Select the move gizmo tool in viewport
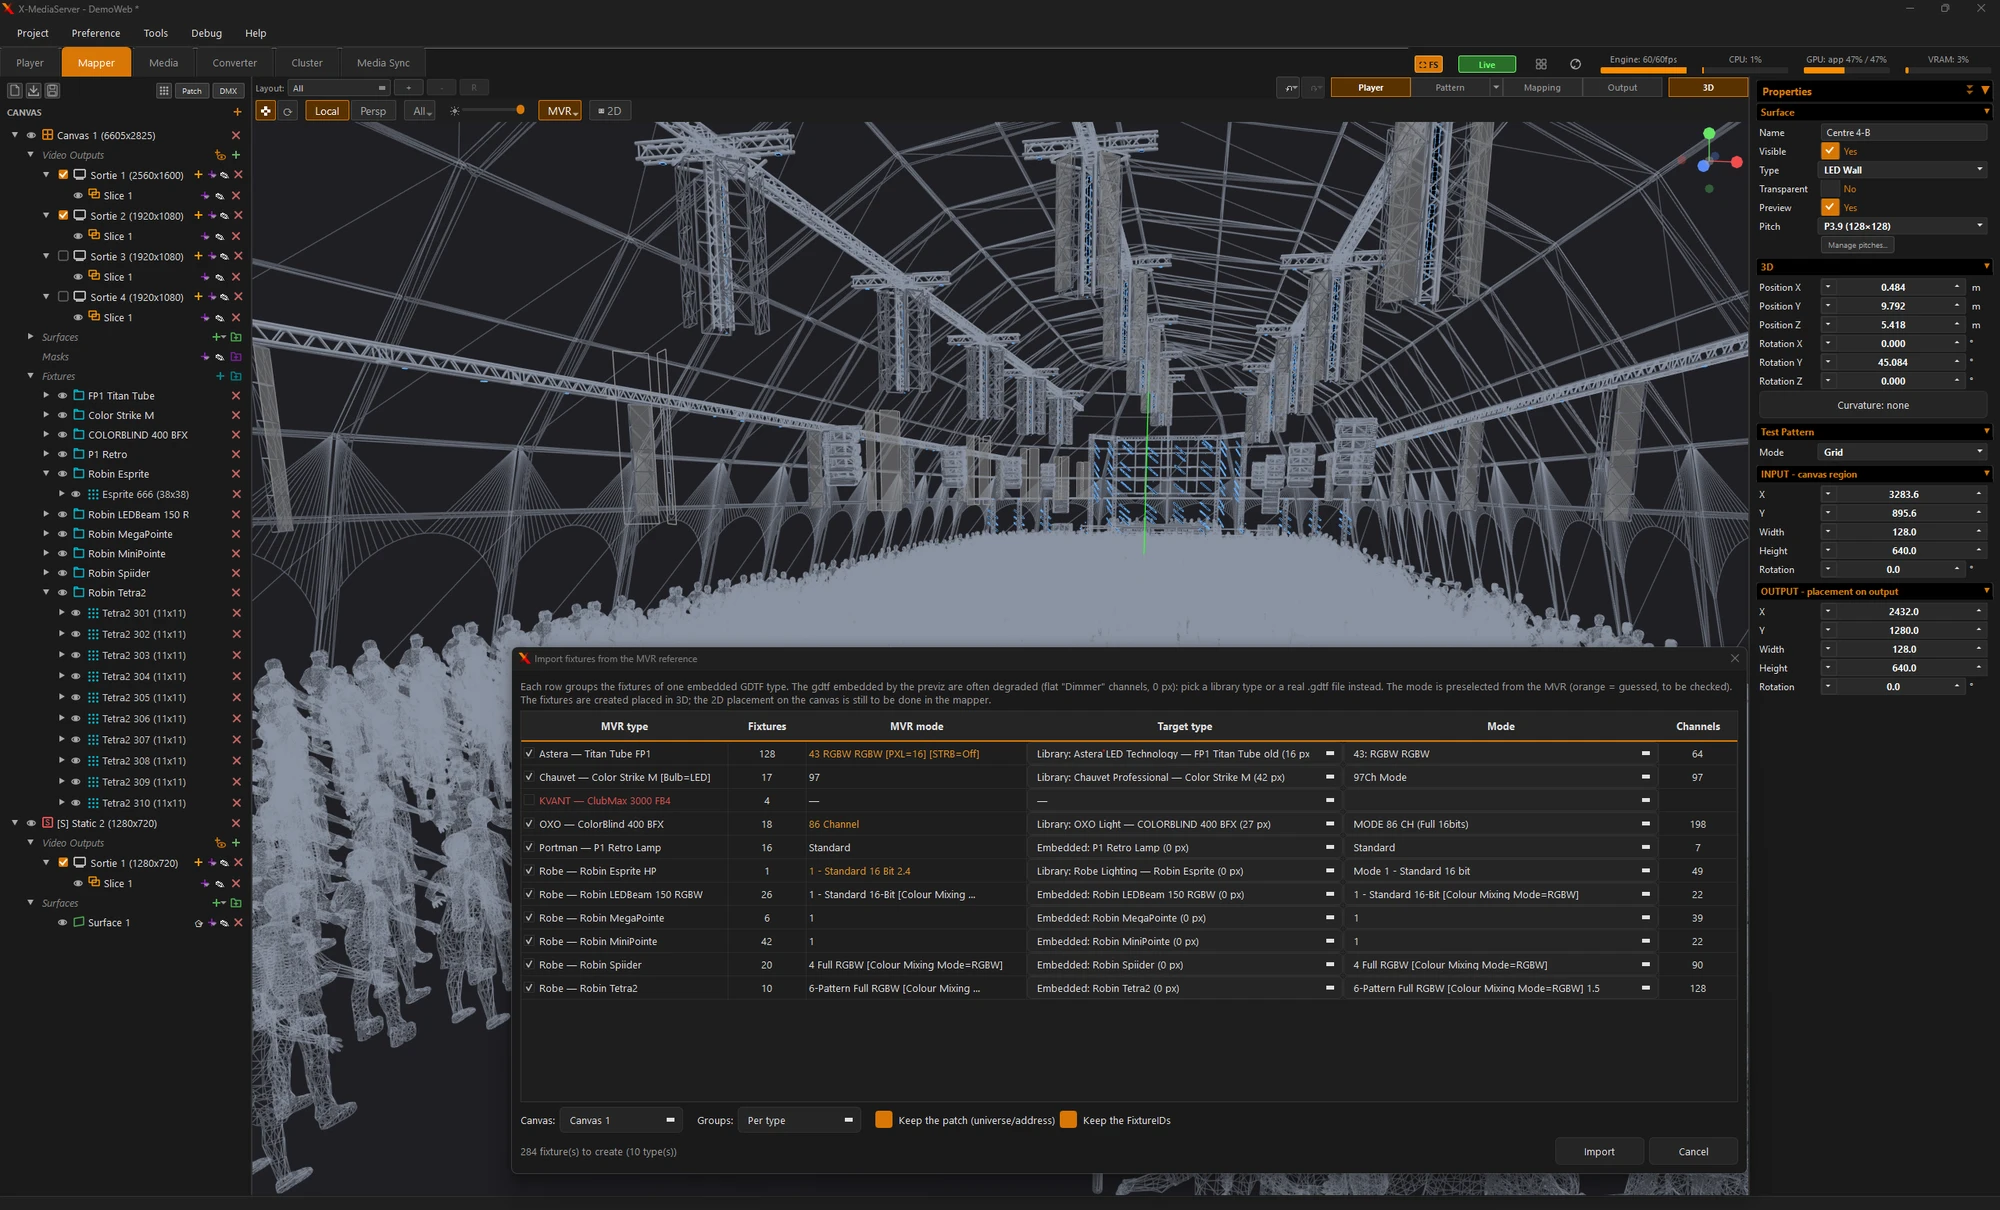The width and height of the screenshot is (2000, 1210). click(x=265, y=111)
